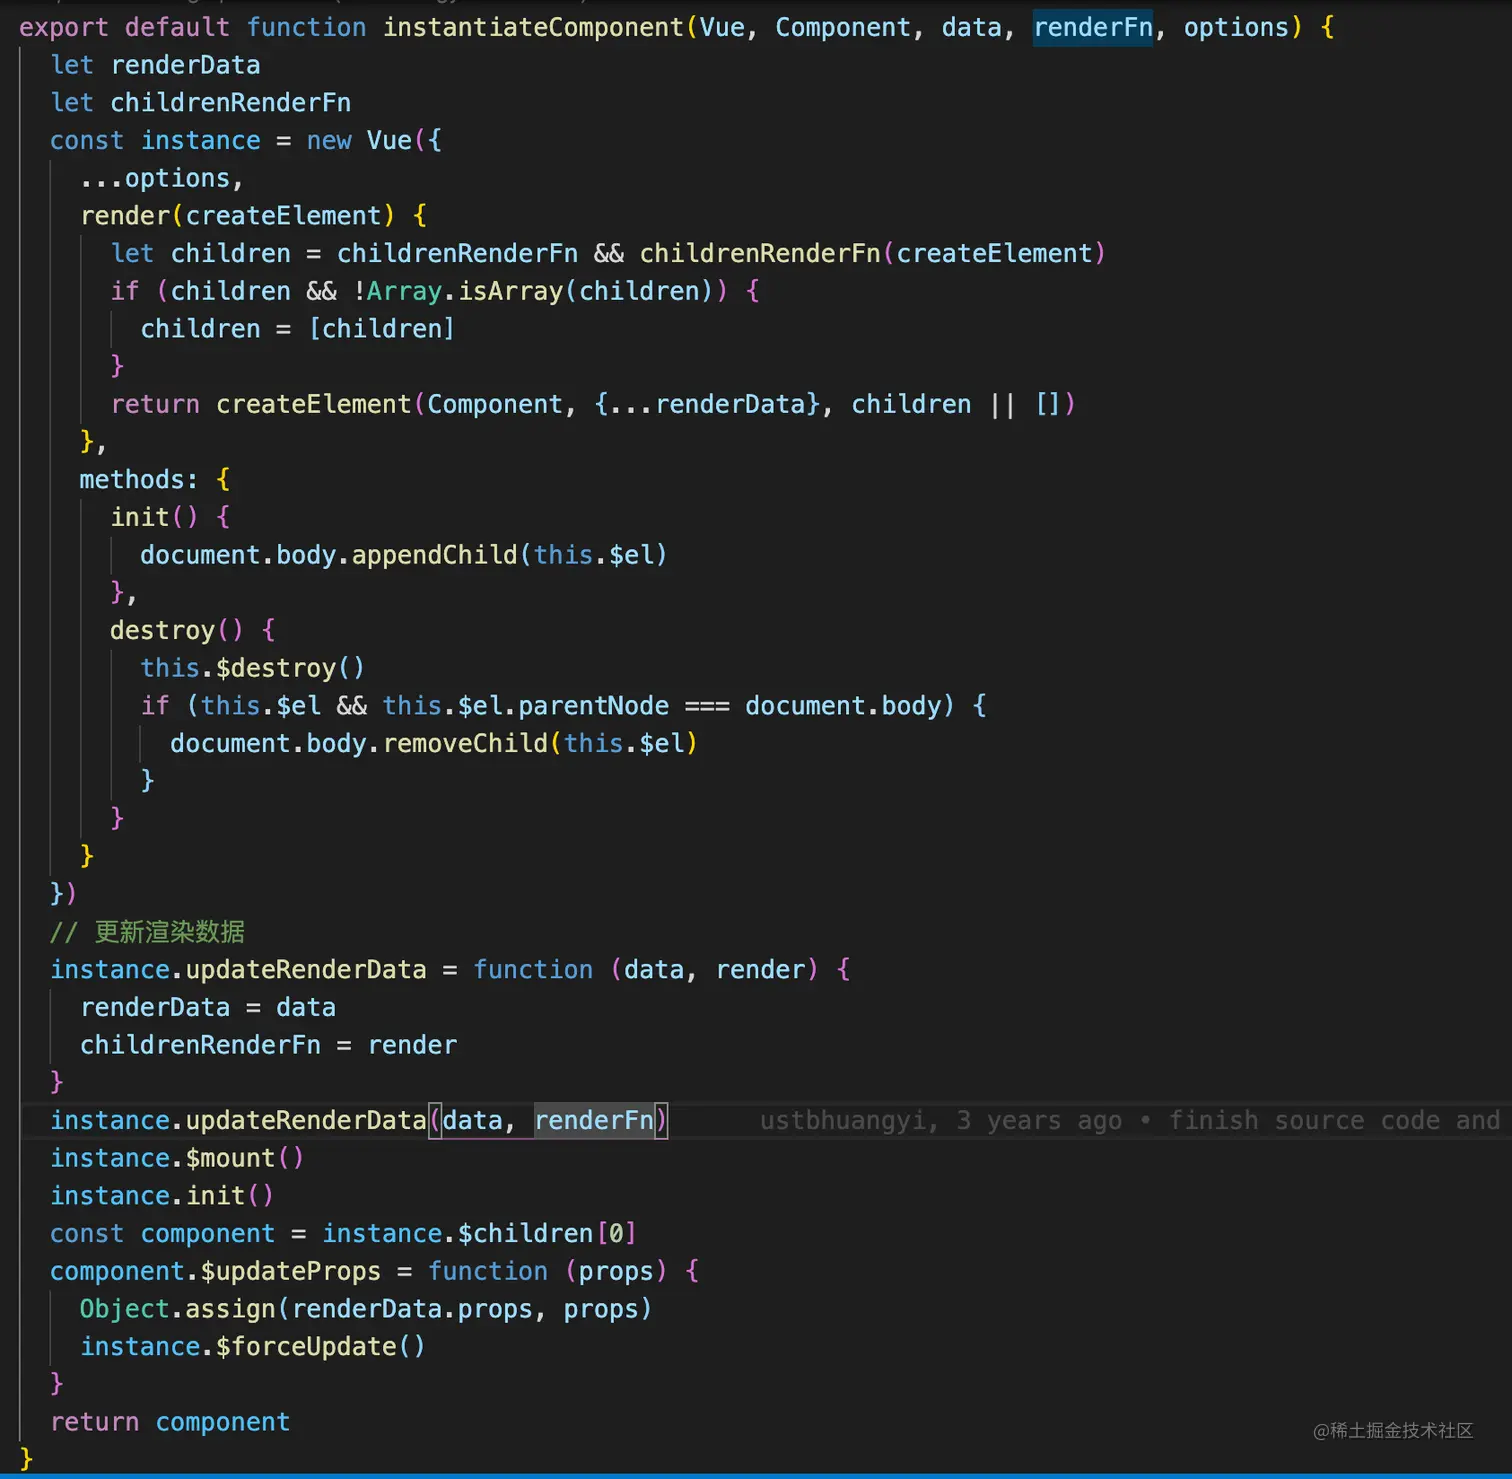
Task: Place cursor on the 'let childrenRenderFn' declaration
Action: [x=200, y=103]
